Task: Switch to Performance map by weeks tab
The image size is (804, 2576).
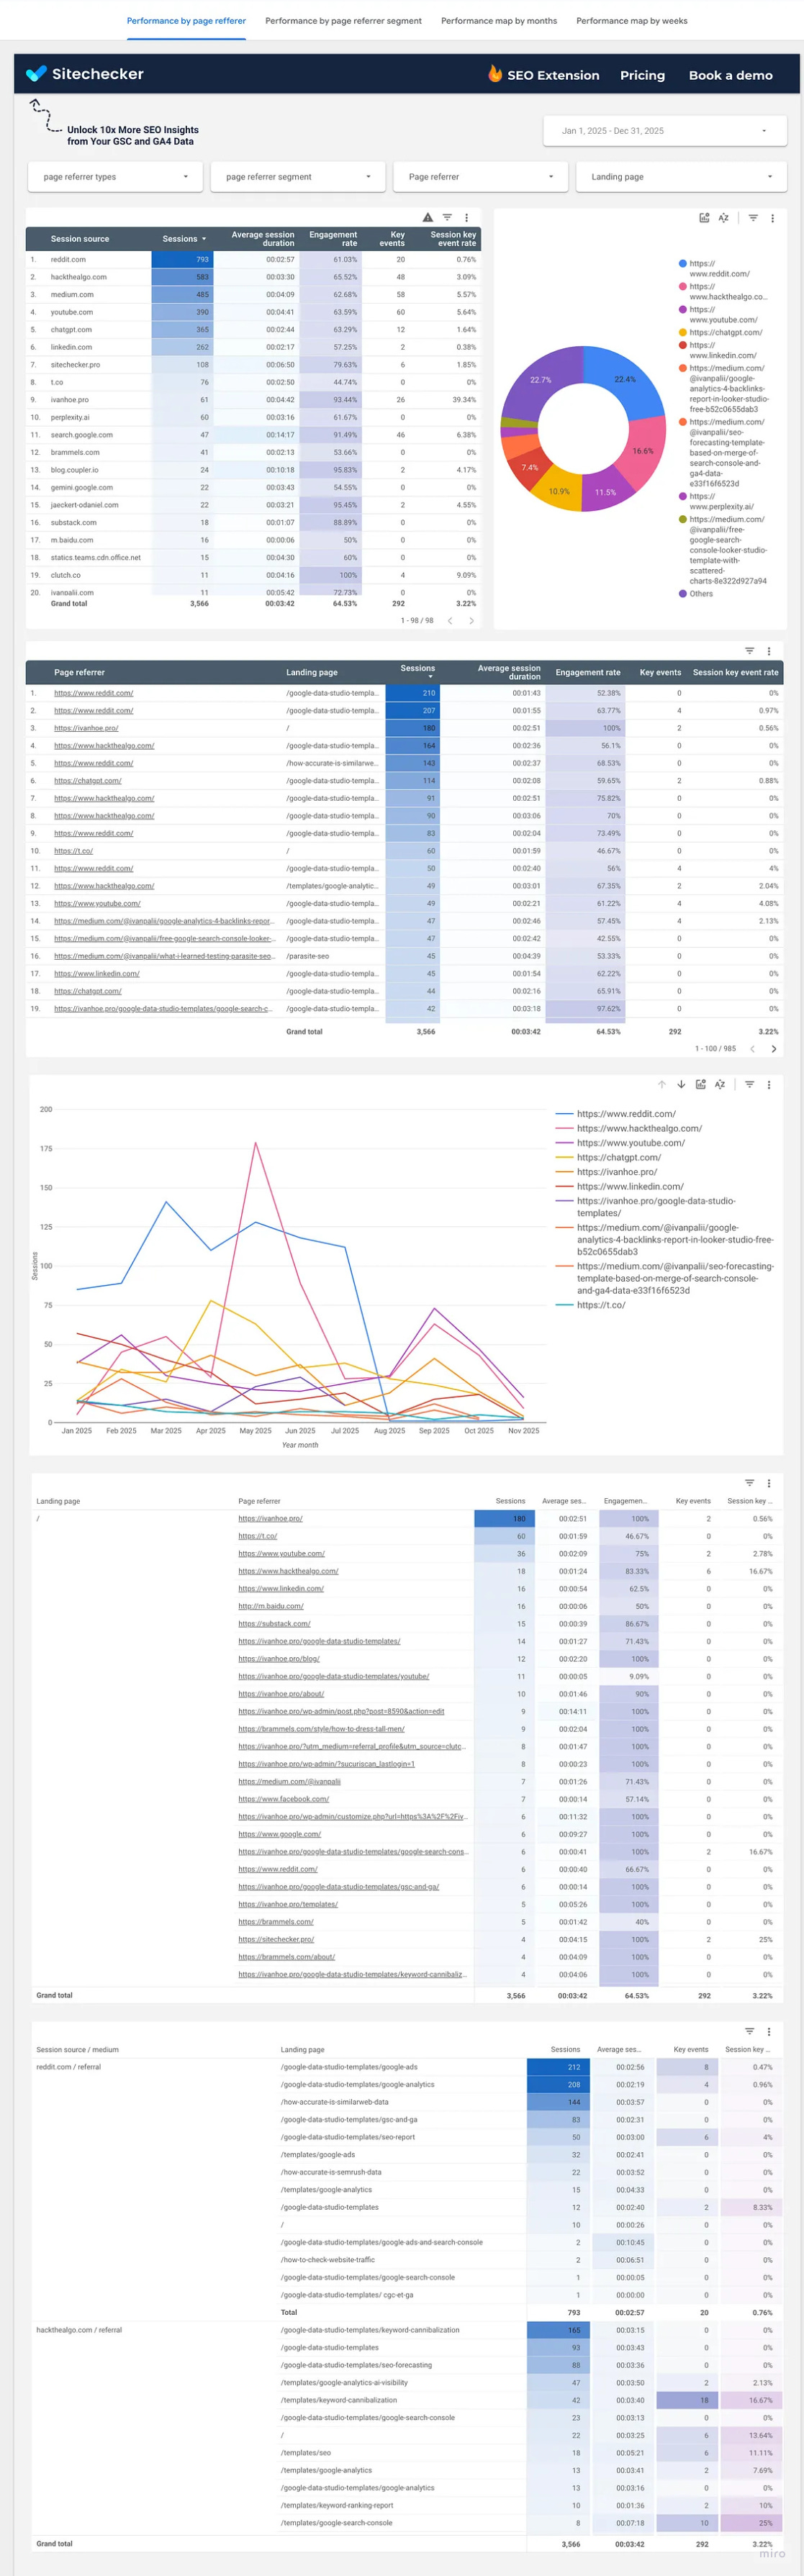Action: coord(632,21)
